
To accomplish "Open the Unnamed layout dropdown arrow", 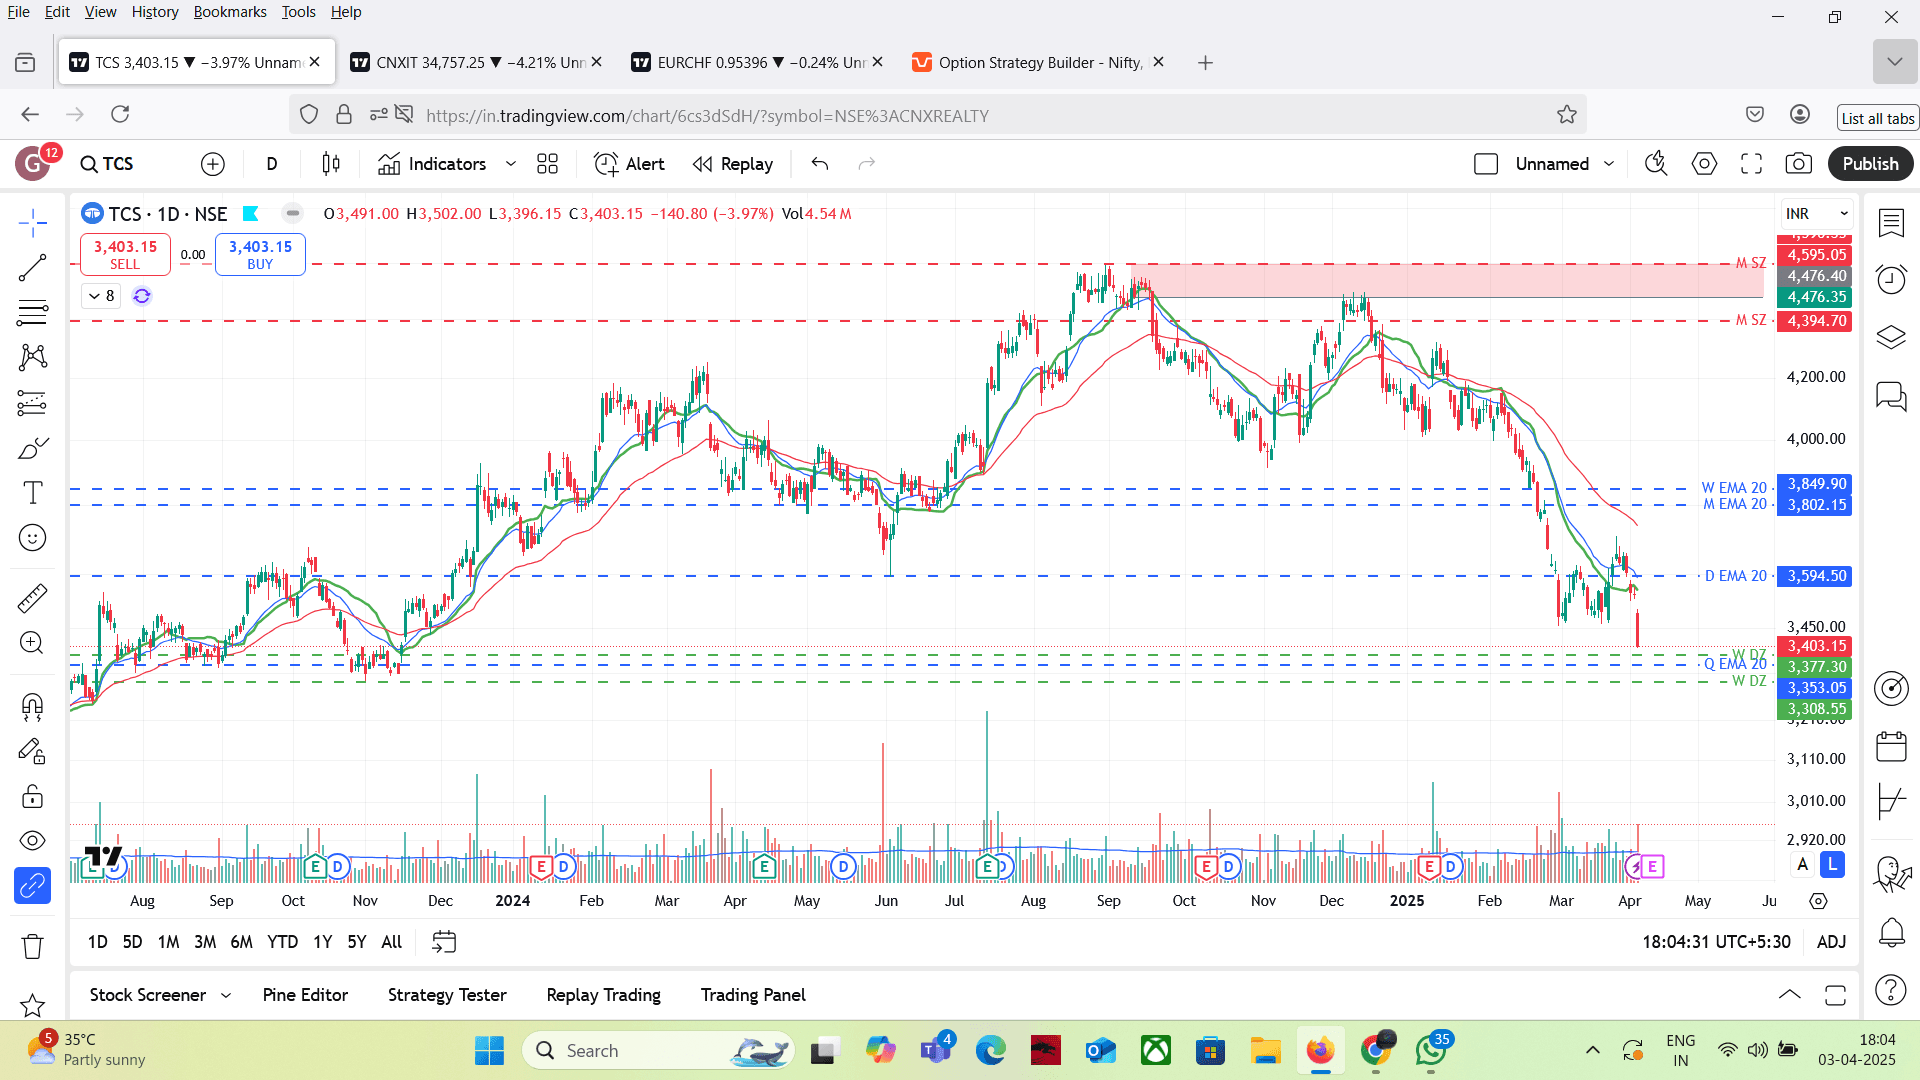I will 1609,164.
